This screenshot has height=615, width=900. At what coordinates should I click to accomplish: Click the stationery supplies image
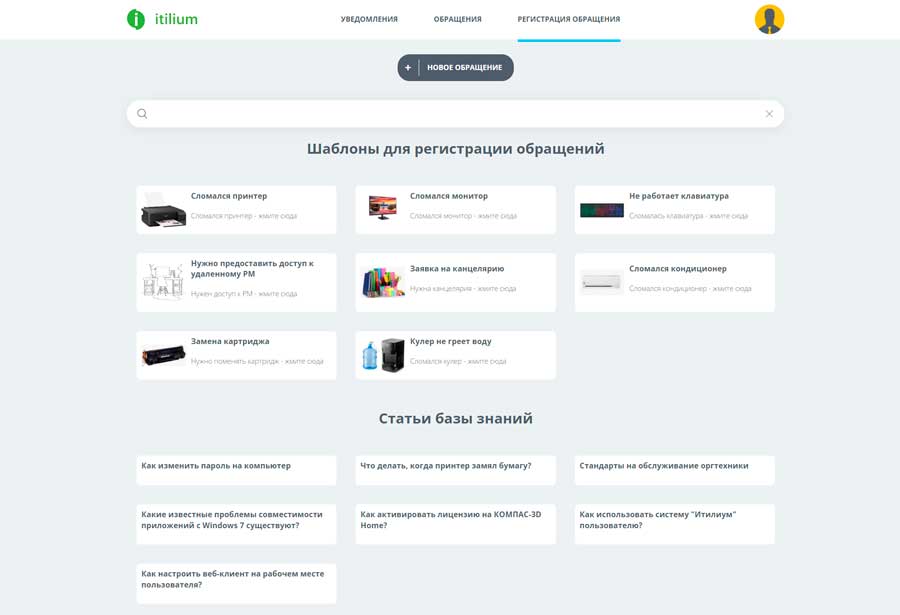(382, 283)
